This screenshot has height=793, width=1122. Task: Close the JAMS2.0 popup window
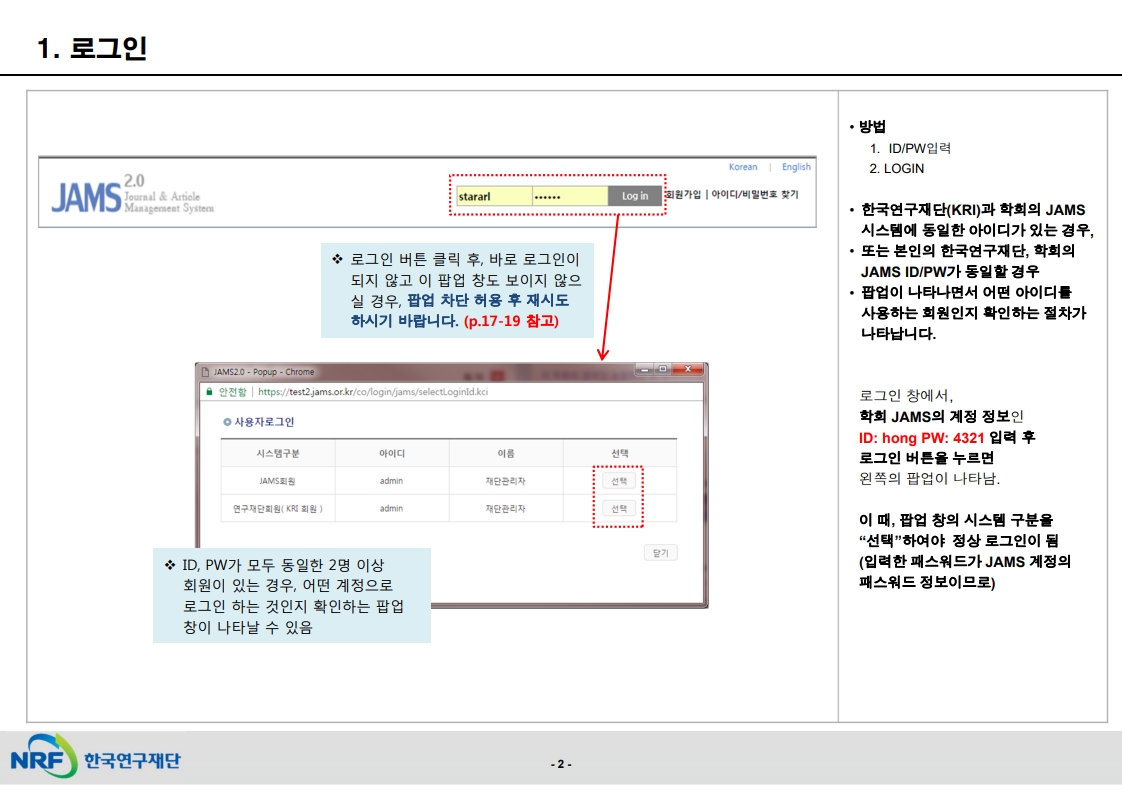688,369
